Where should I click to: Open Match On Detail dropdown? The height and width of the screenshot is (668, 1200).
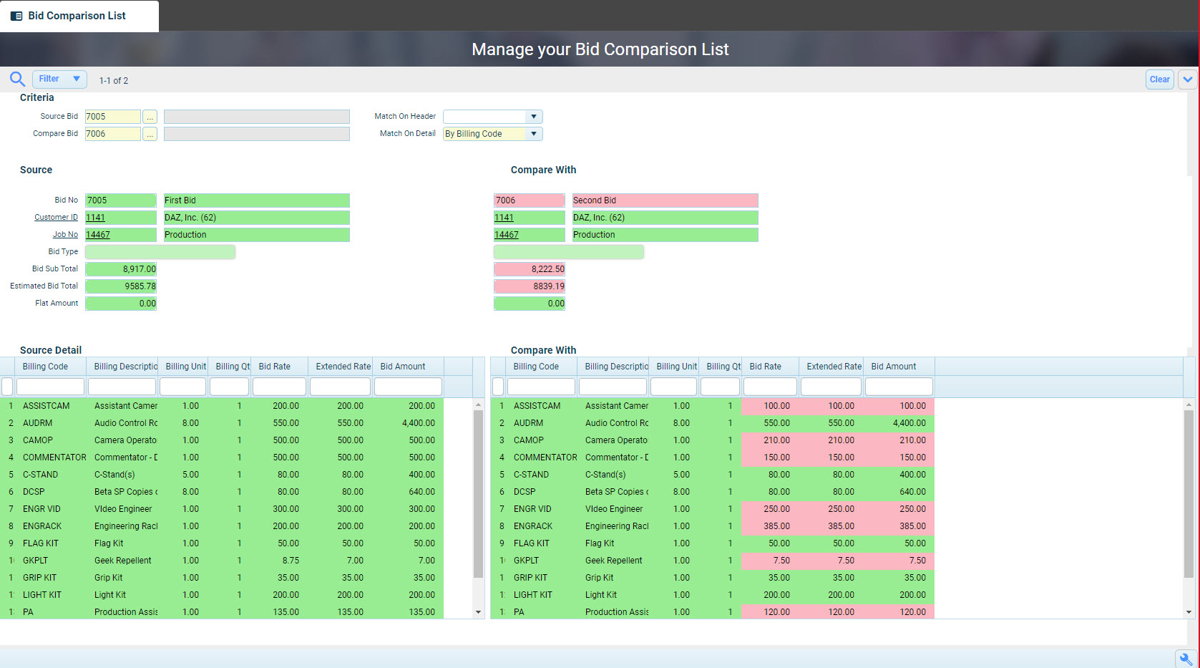pos(534,134)
